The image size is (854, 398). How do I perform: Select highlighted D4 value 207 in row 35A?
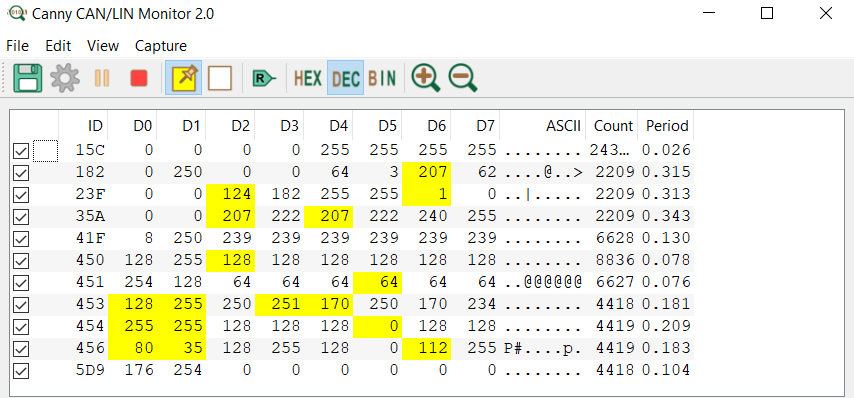tap(328, 217)
